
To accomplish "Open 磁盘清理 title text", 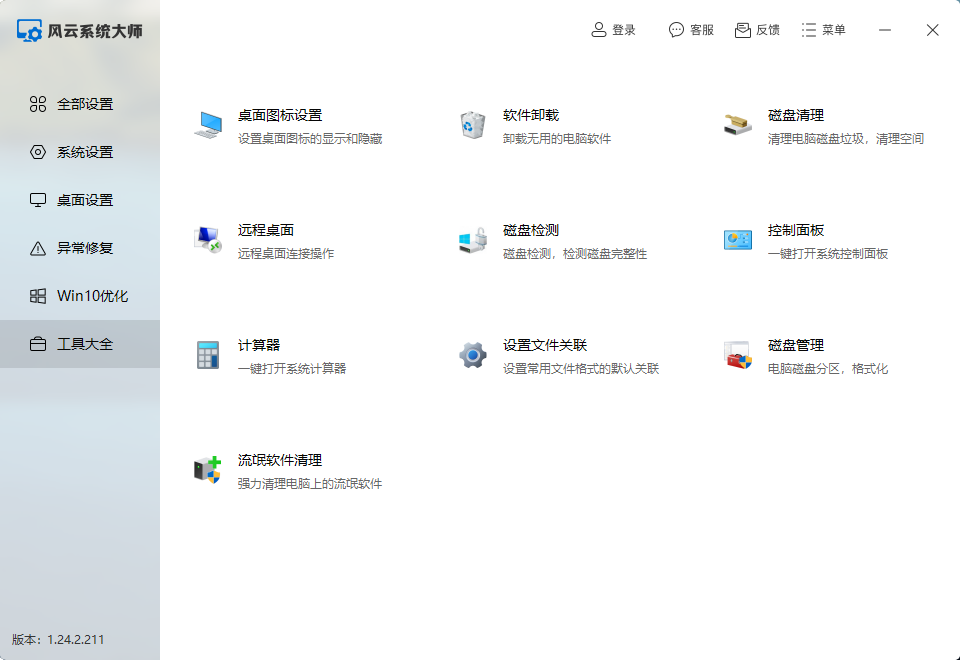I will pos(796,115).
